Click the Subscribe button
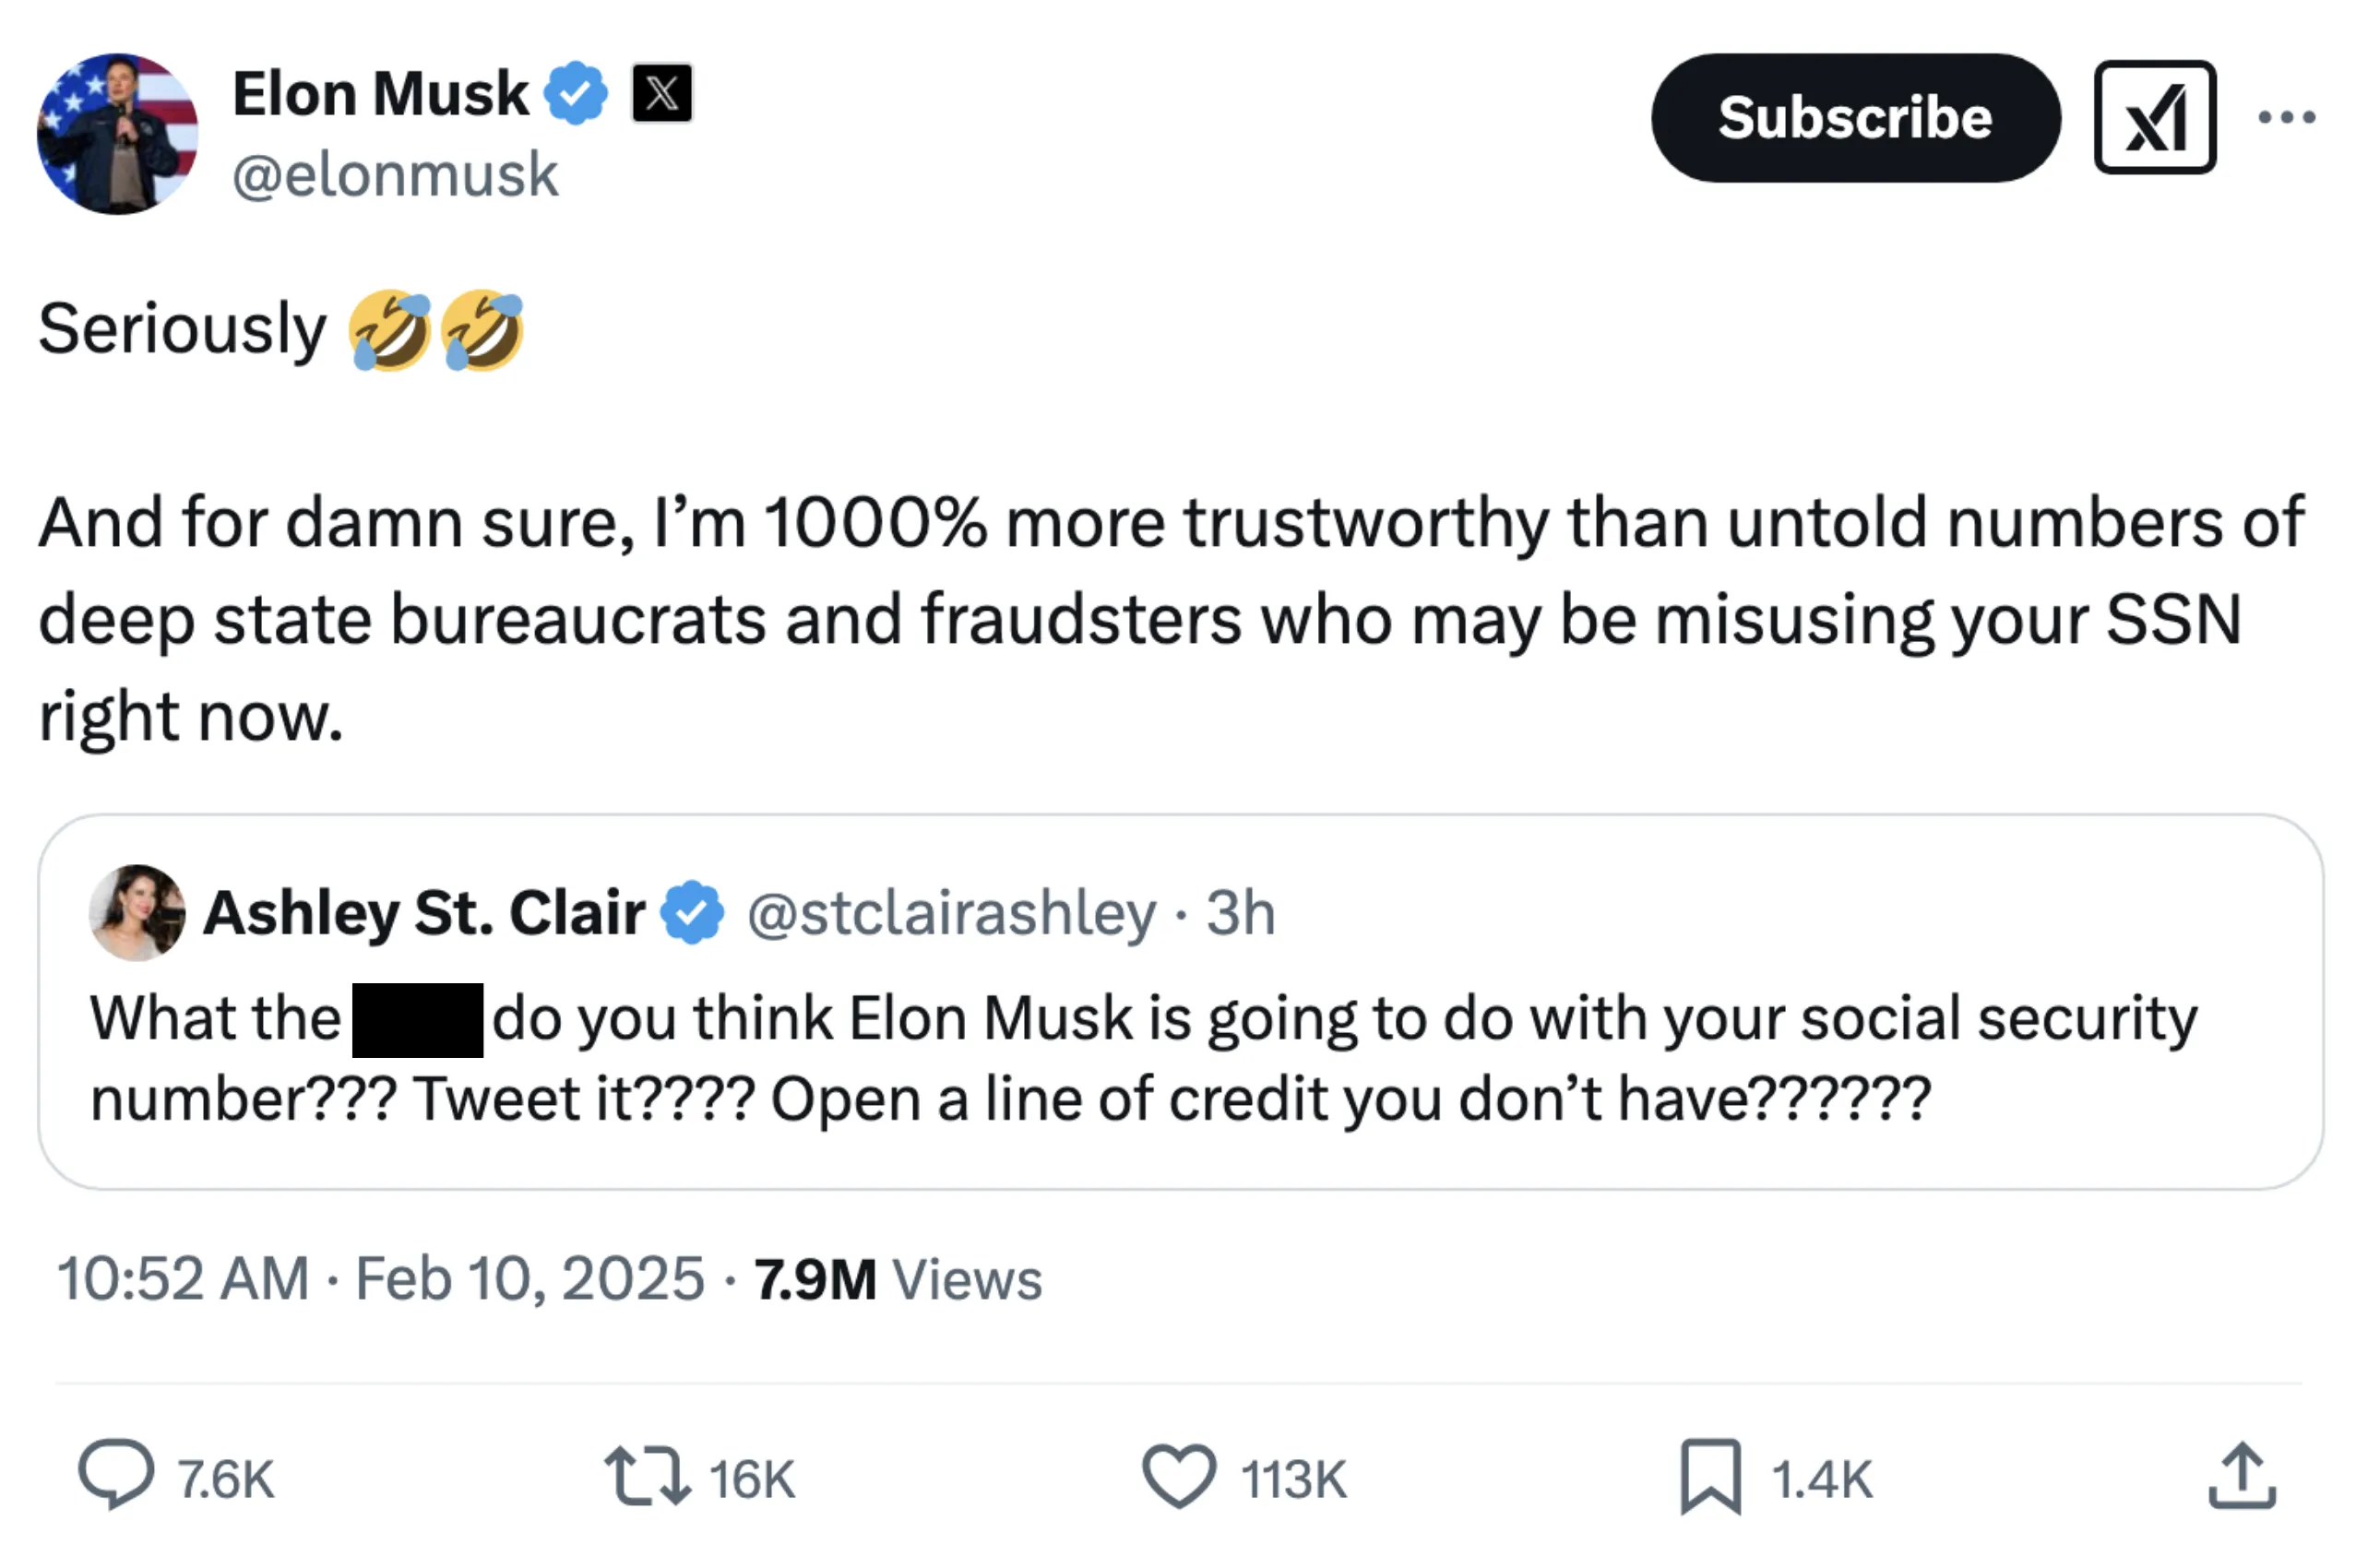 click(x=1854, y=118)
